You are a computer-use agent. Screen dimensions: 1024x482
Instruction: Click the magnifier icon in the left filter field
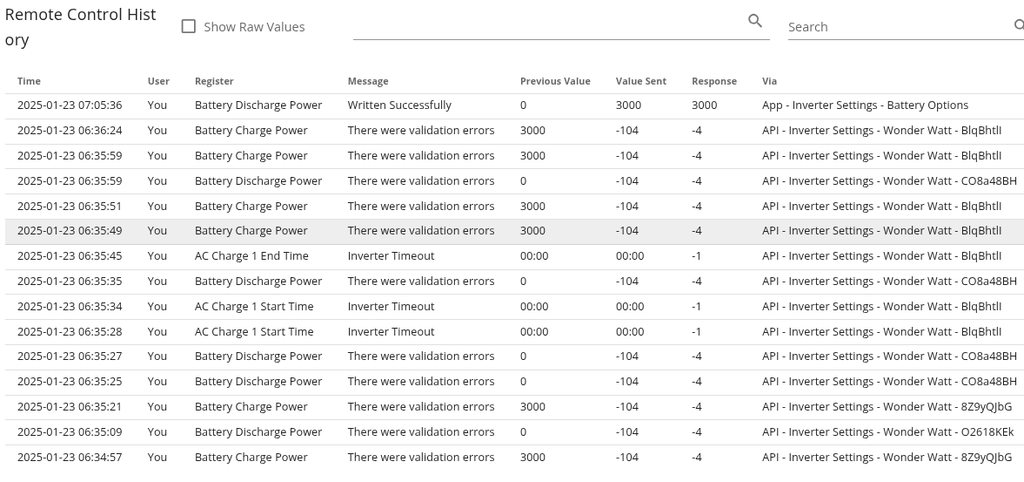755,21
